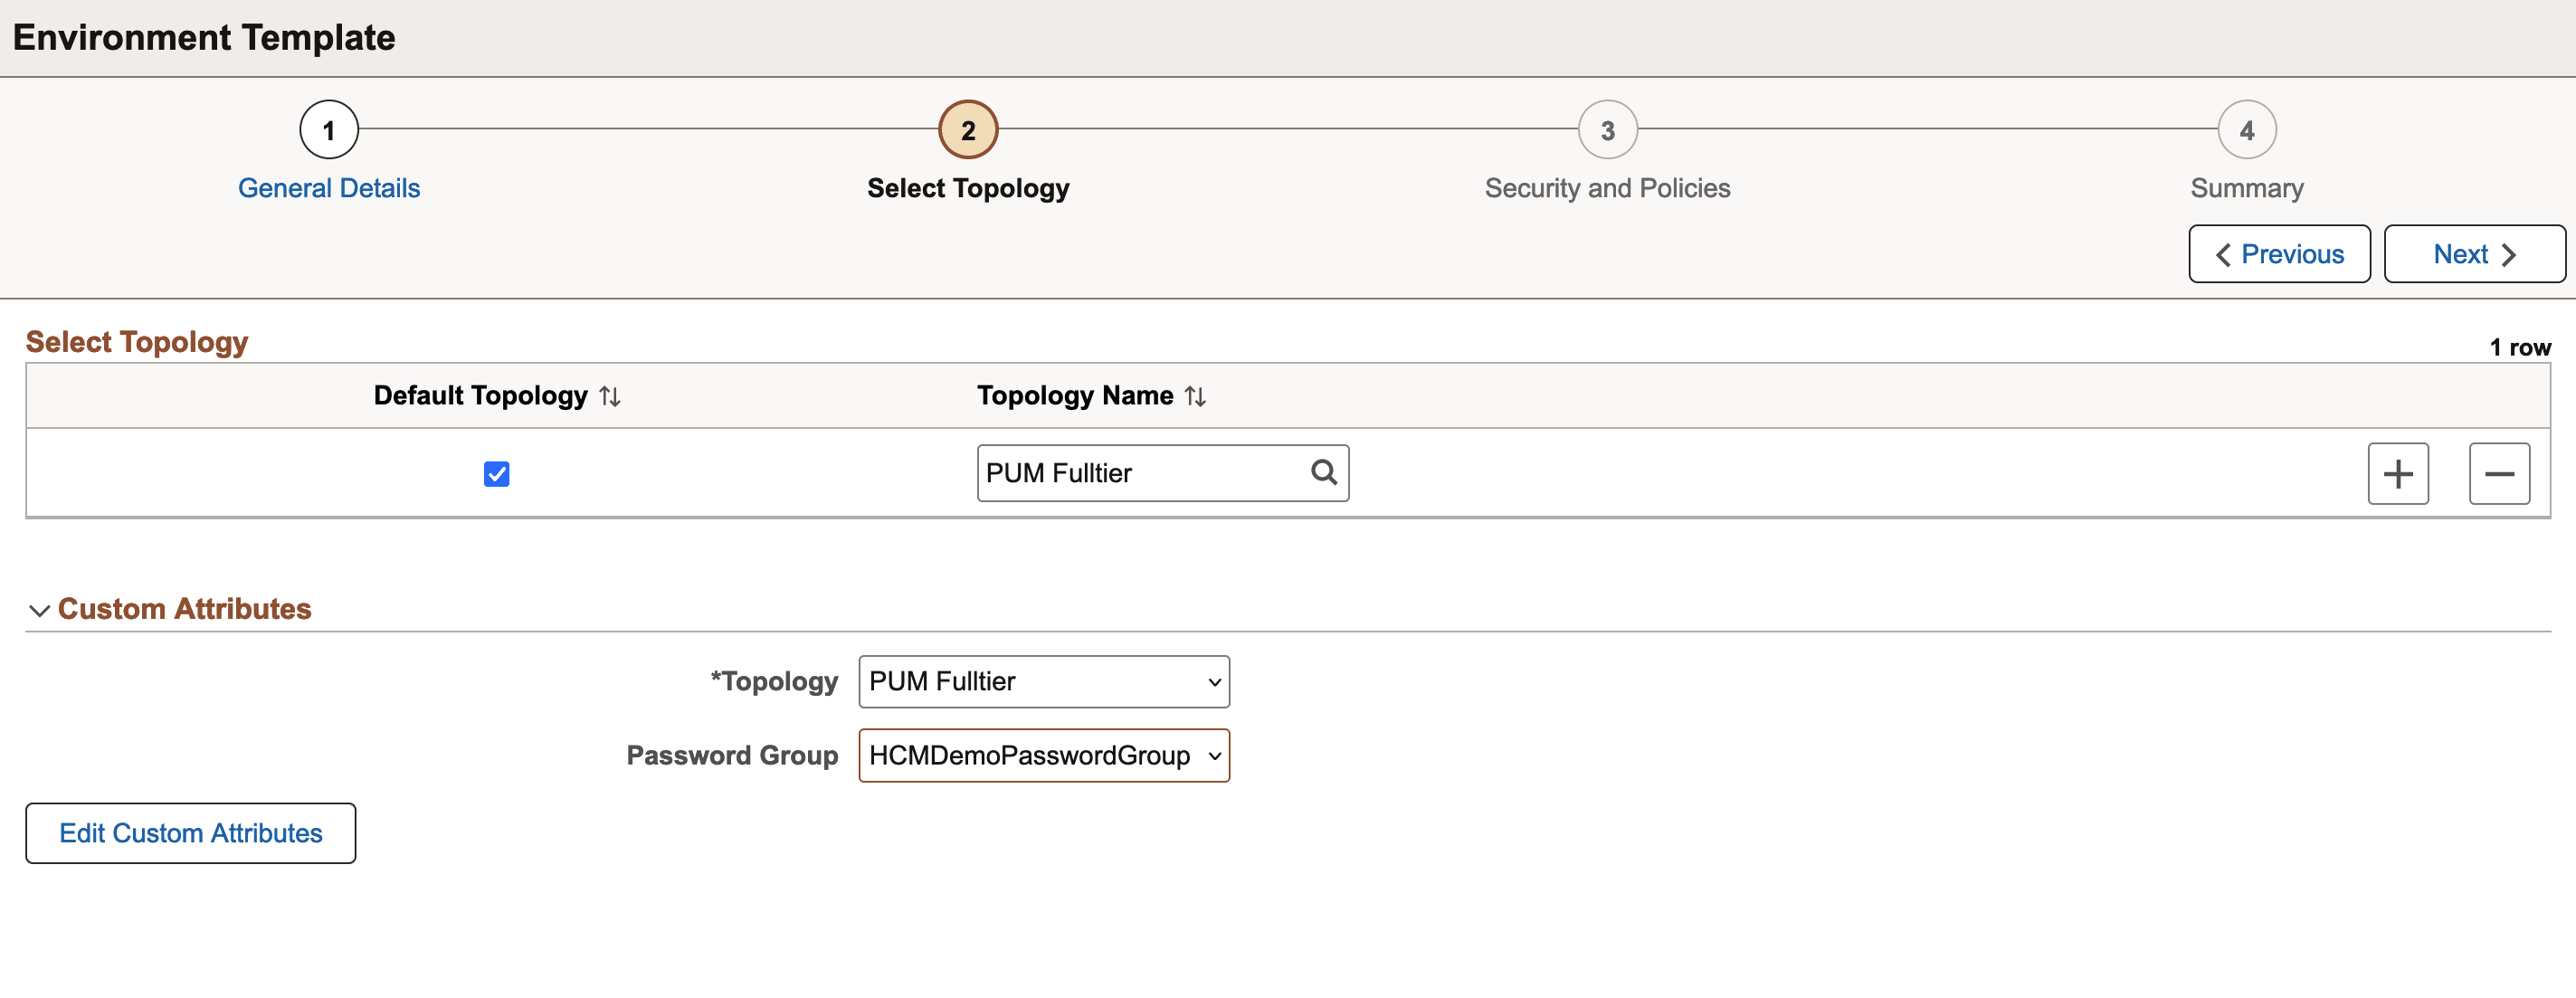This screenshot has height=998, width=2576.
Task: Click the Edit Custom Attributes button
Action: (x=190, y=832)
